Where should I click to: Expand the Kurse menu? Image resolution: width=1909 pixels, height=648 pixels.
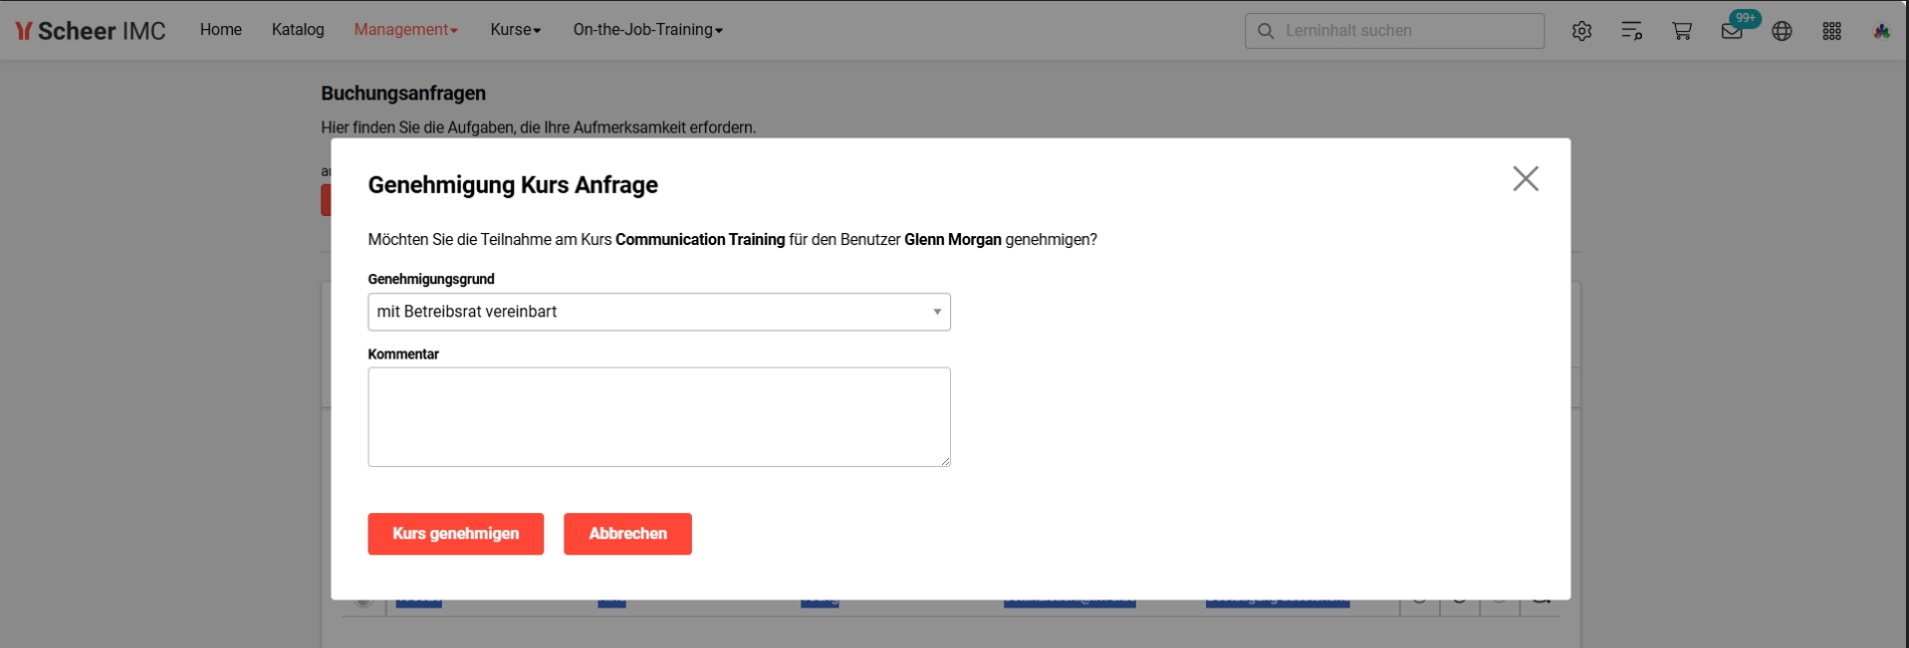coord(516,30)
